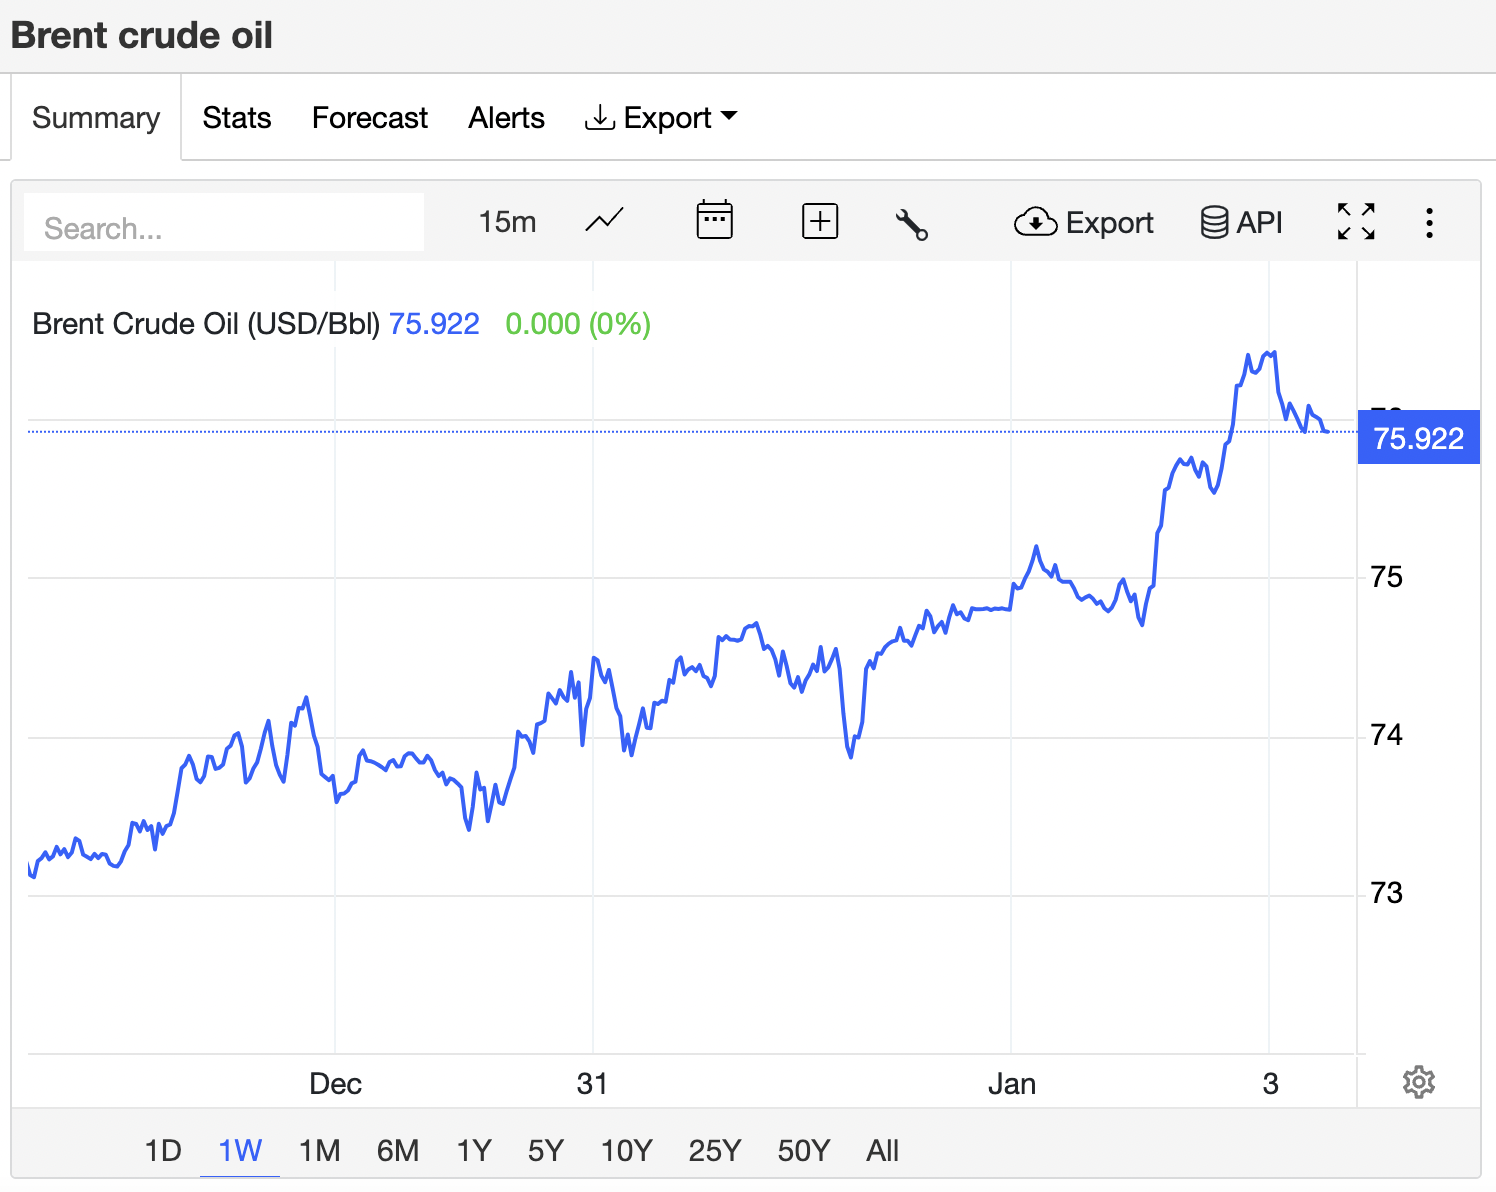Select the 50Y time range
The width and height of the screenshot is (1496, 1192).
(x=804, y=1151)
